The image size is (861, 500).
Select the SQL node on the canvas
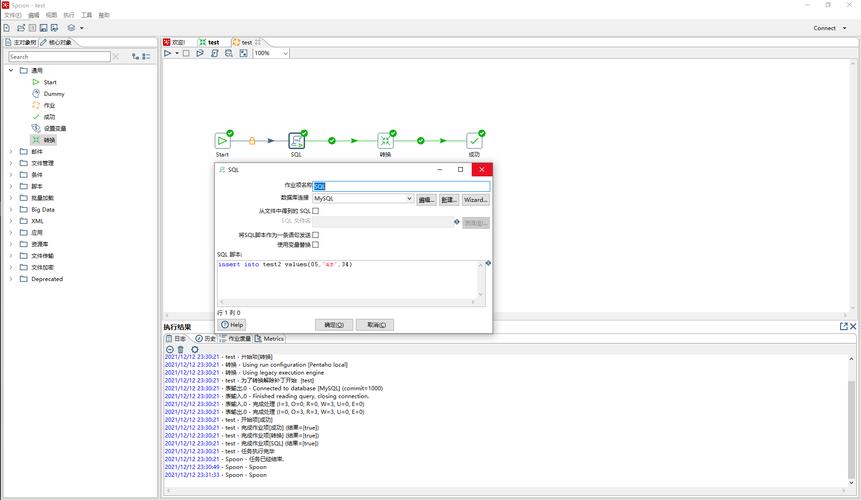coord(297,141)
